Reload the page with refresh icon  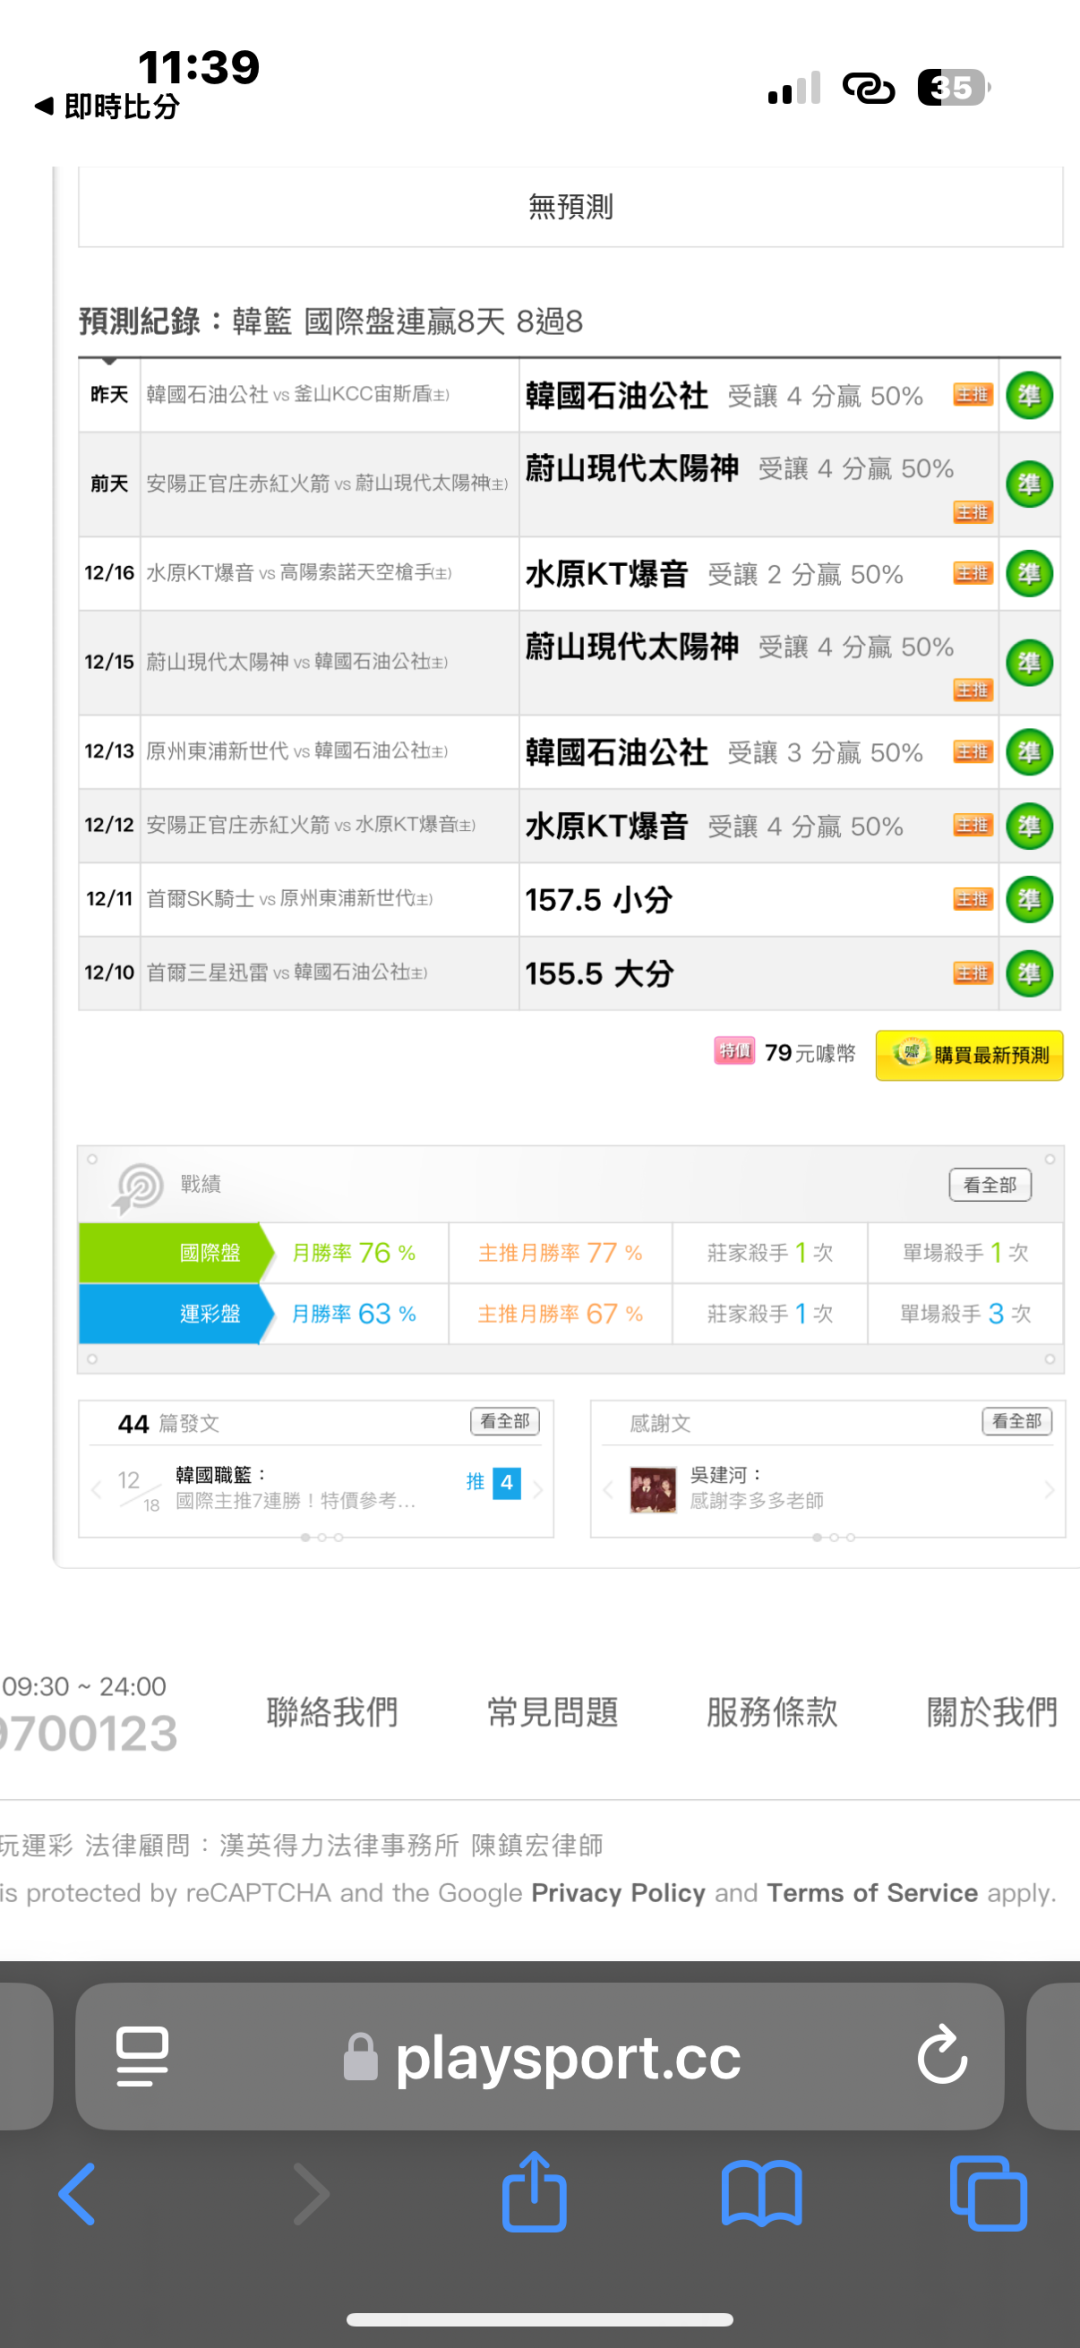coord(941,2056)
